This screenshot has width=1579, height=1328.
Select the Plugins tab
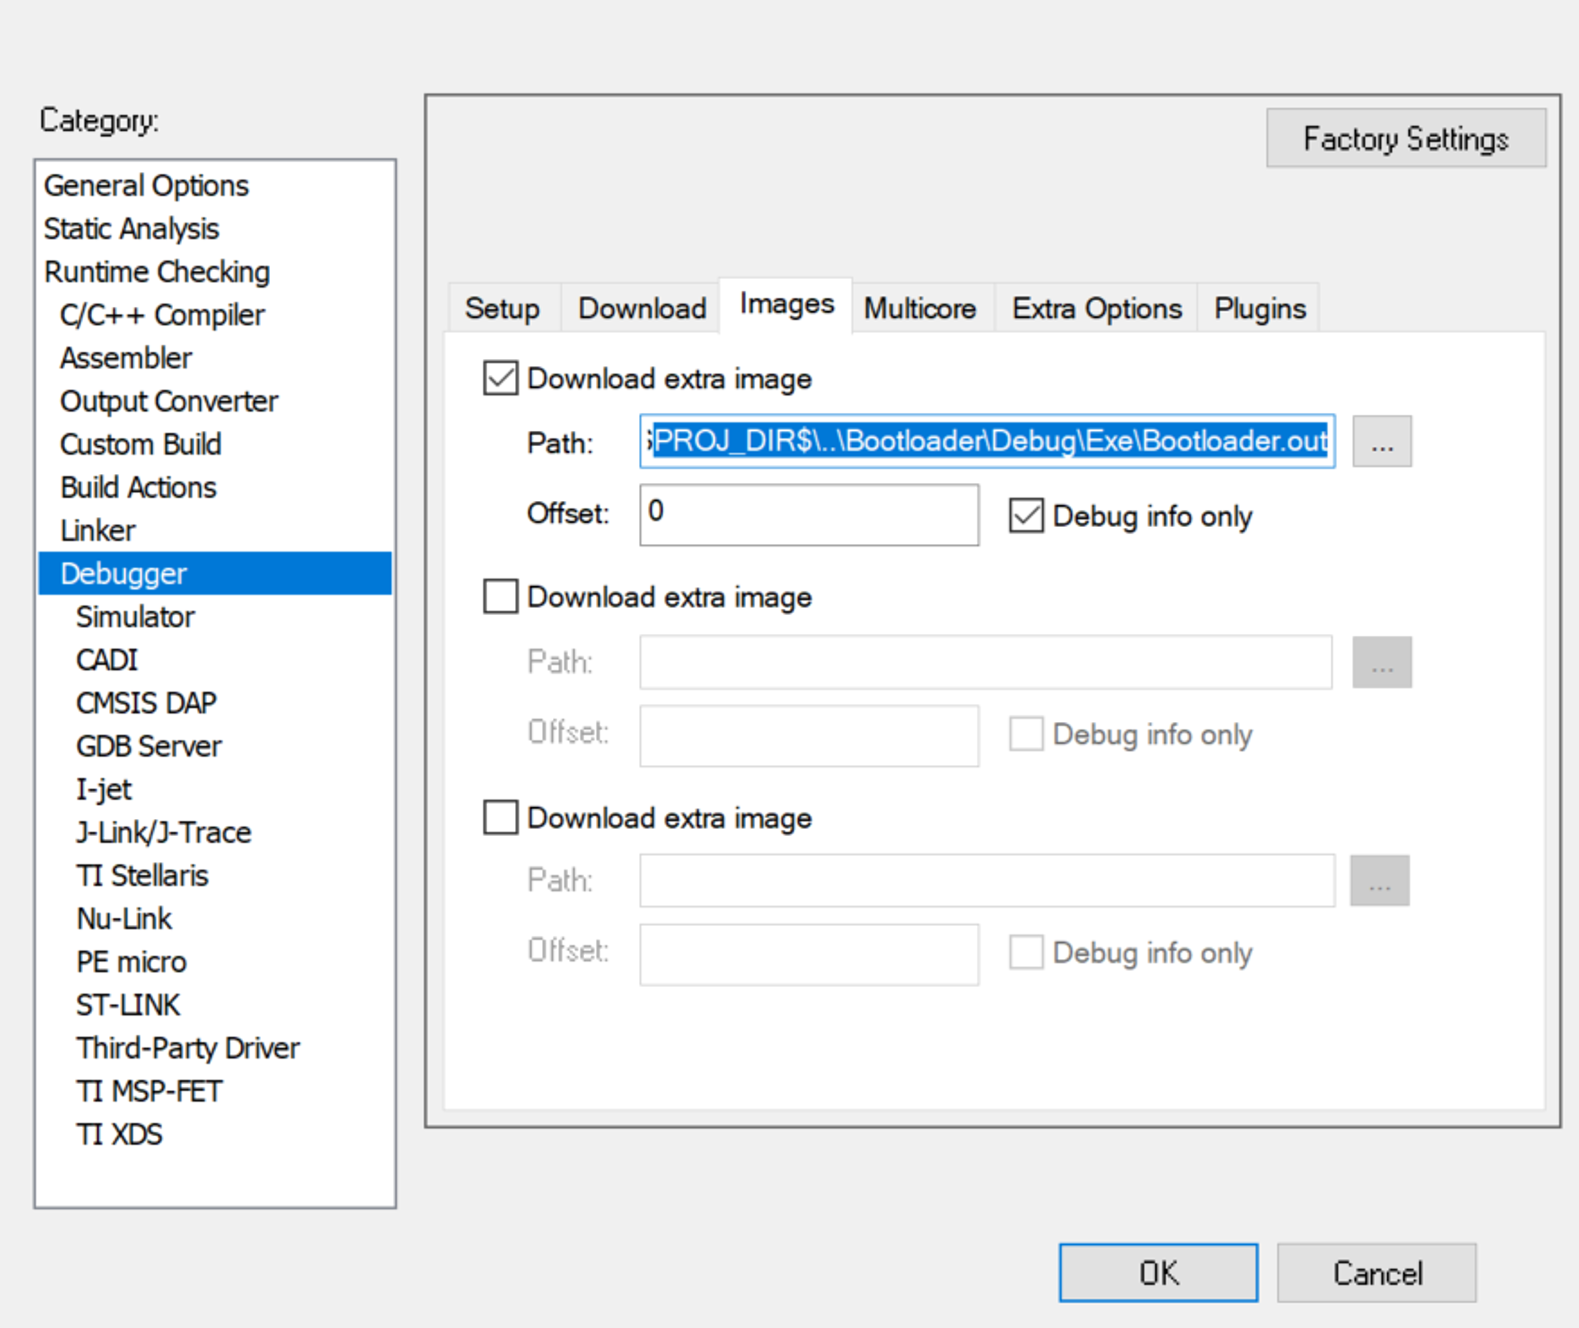coord(1259,309)
